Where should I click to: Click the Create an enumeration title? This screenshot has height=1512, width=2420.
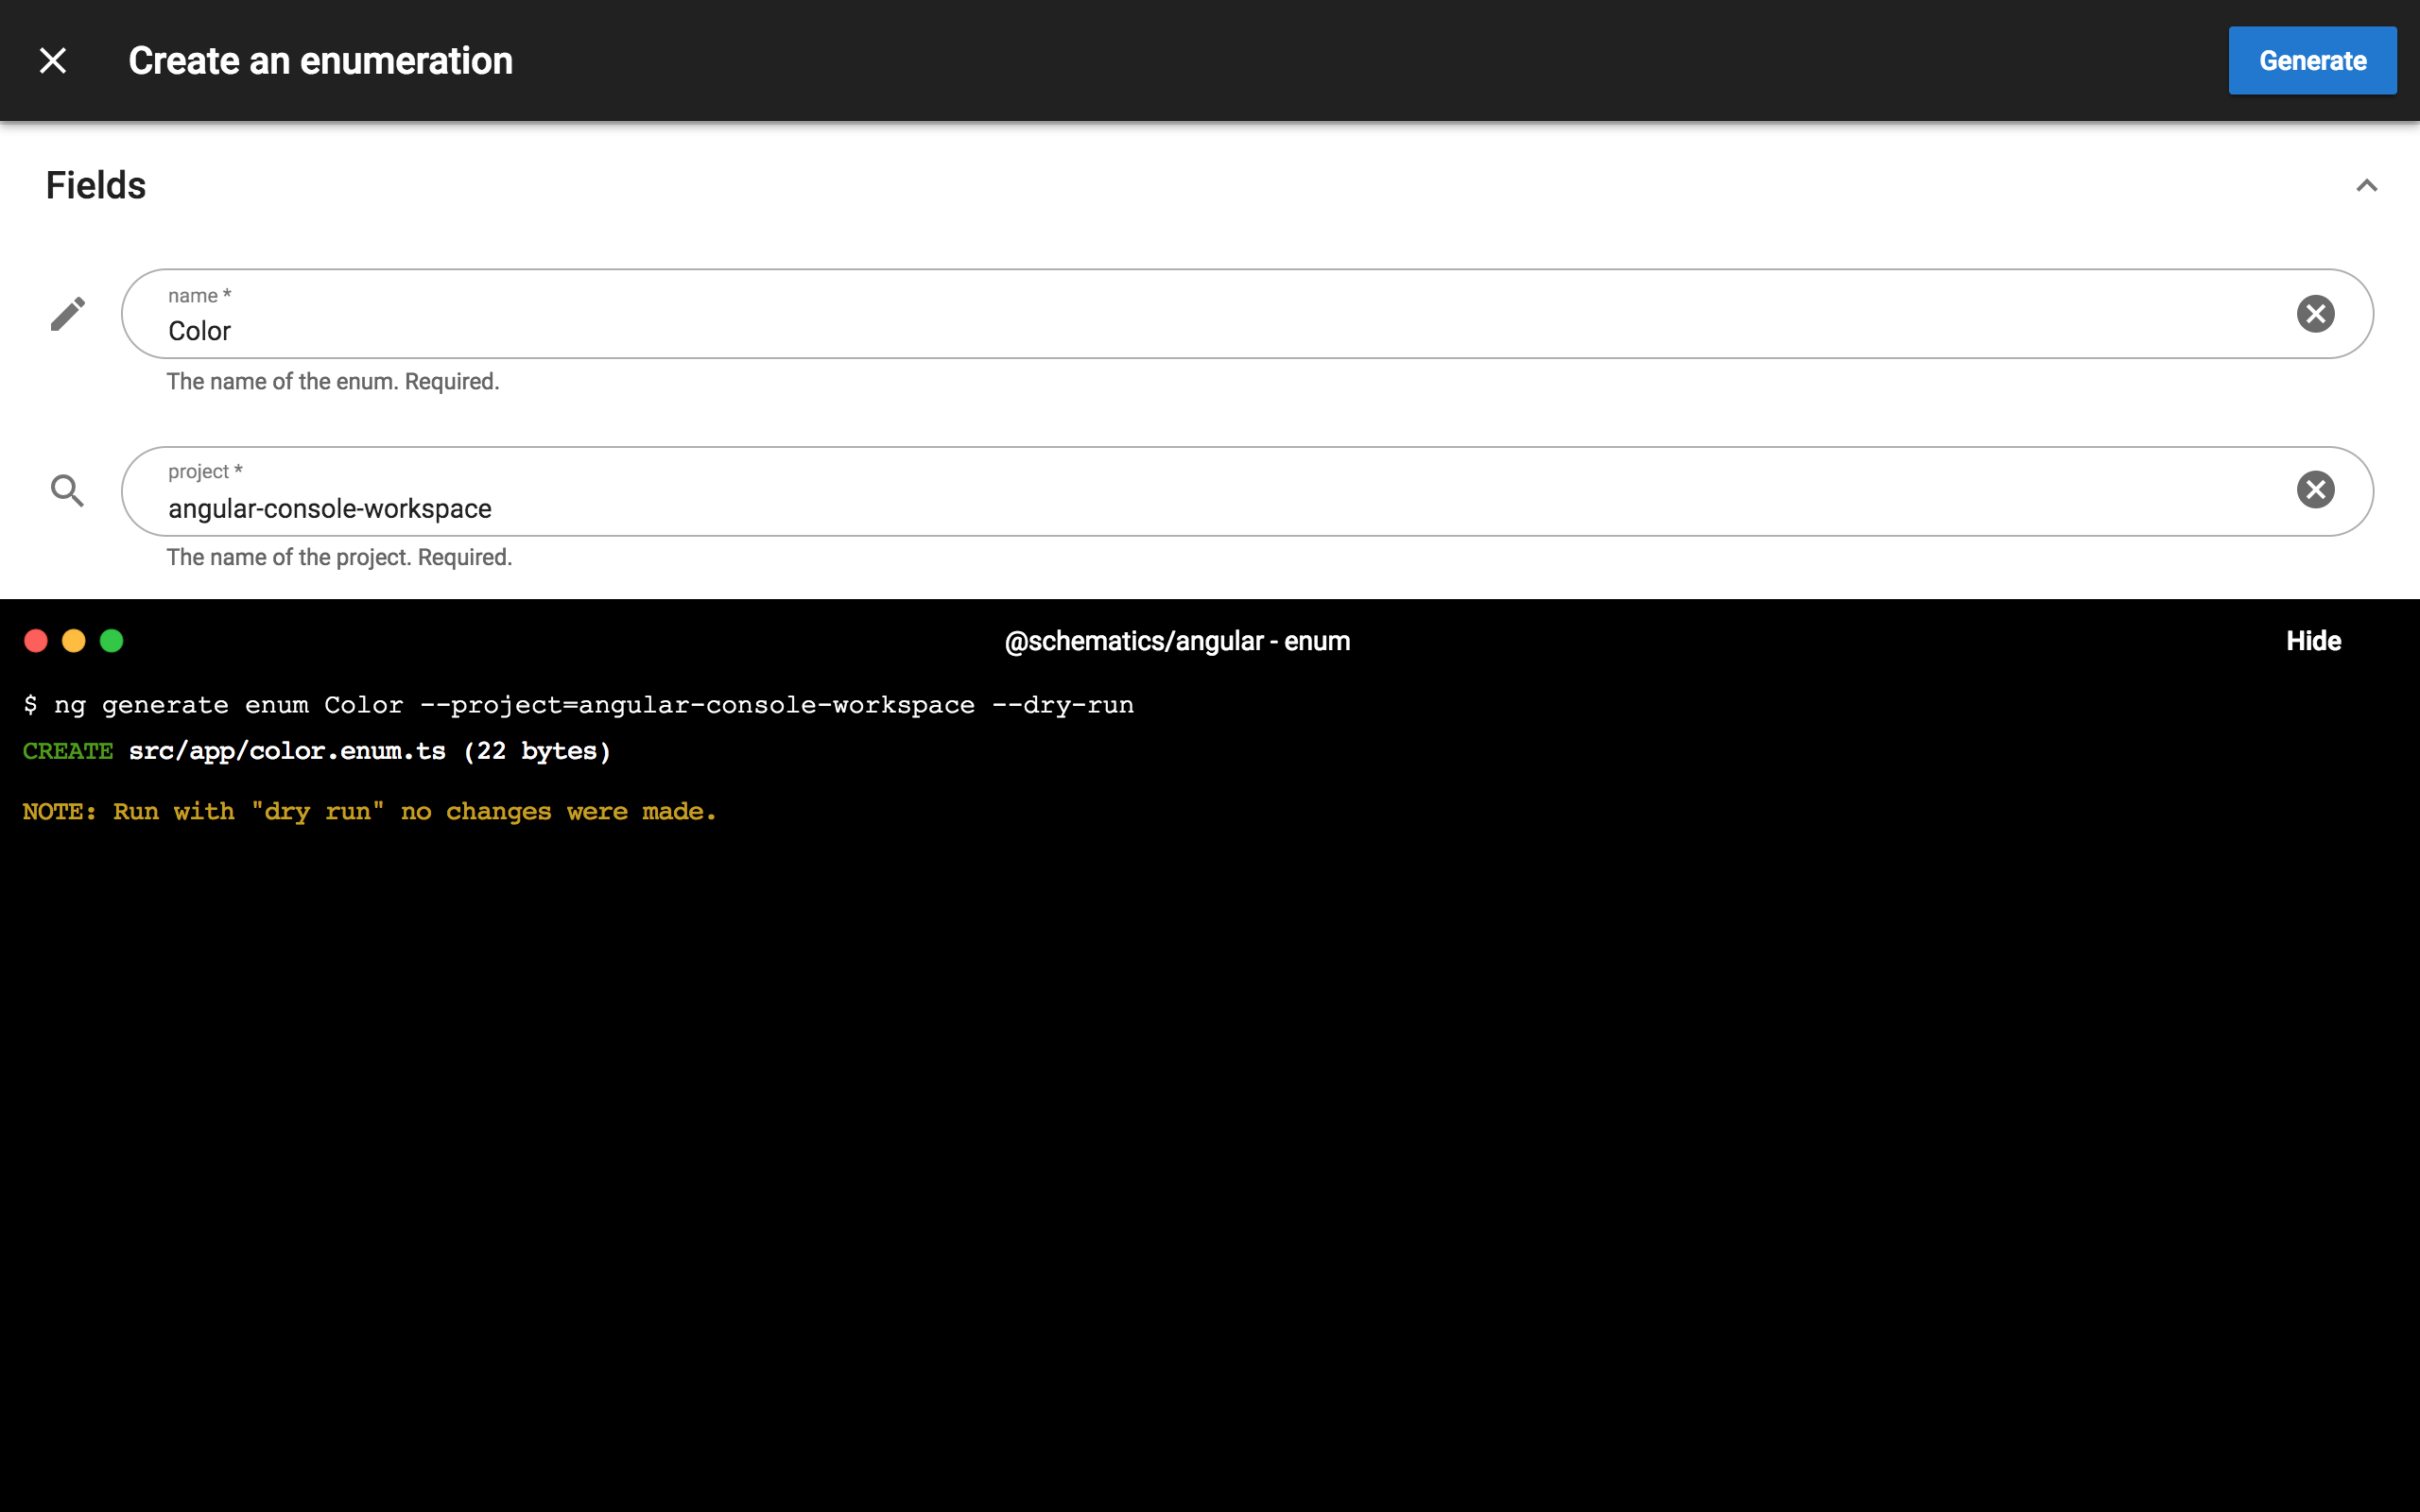point(321,61)
